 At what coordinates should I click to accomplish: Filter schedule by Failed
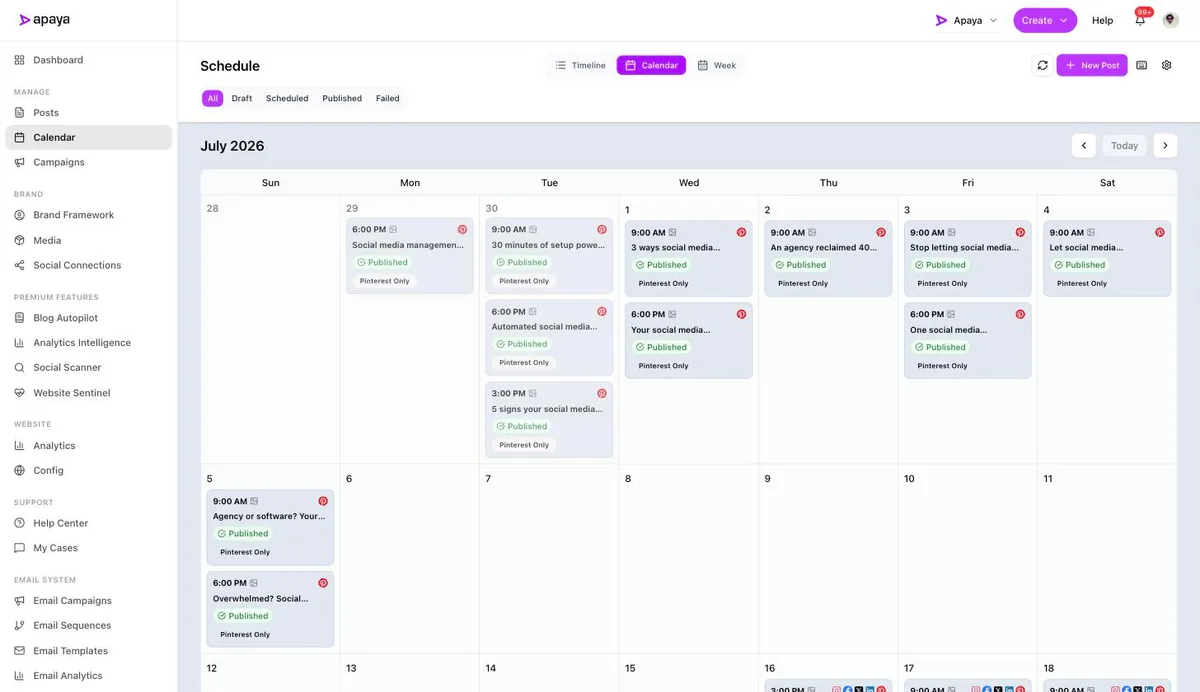388,98
